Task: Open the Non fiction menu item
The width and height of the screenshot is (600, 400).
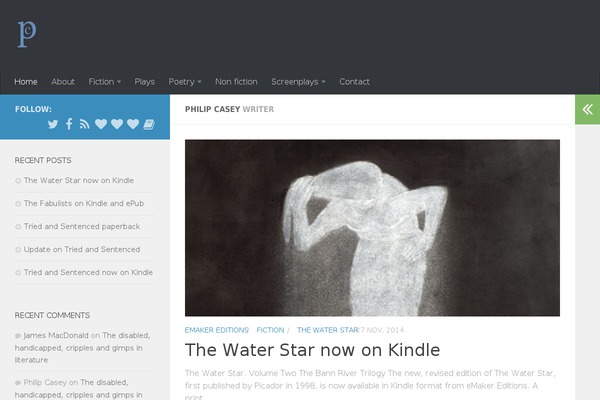Action: pyautogui.click(x=236, y=82)
